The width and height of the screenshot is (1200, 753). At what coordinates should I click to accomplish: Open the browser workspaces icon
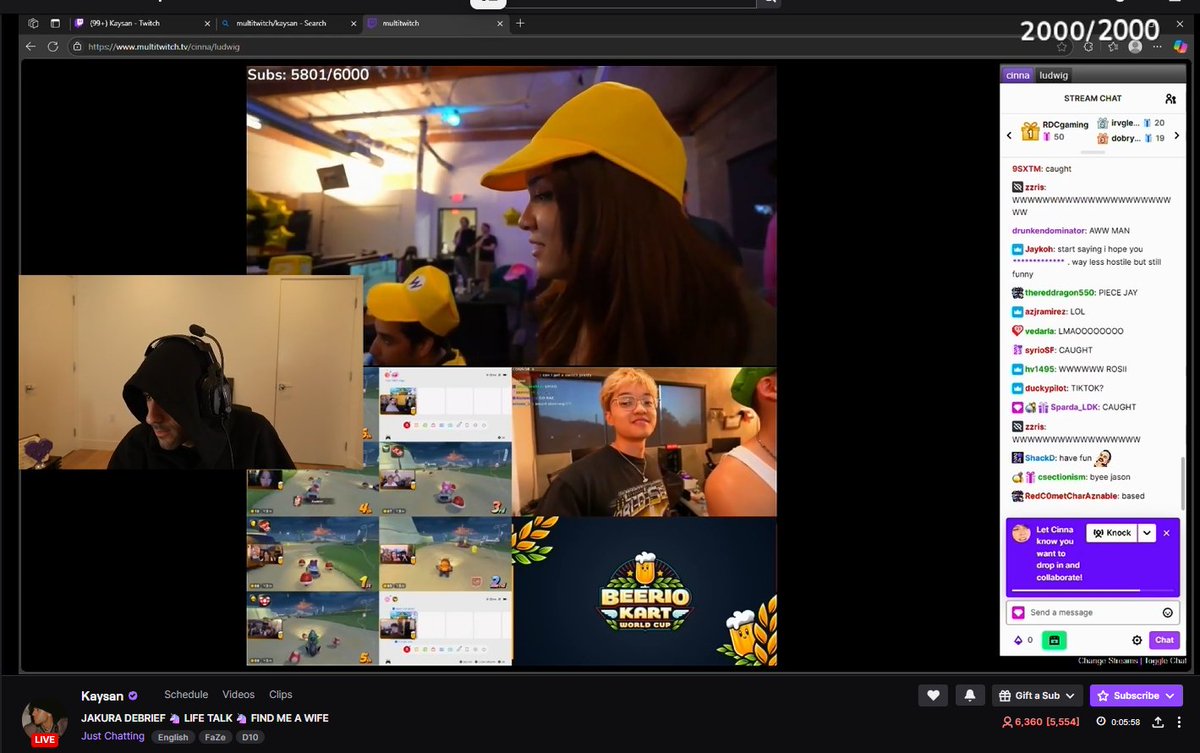pos(33,23)
